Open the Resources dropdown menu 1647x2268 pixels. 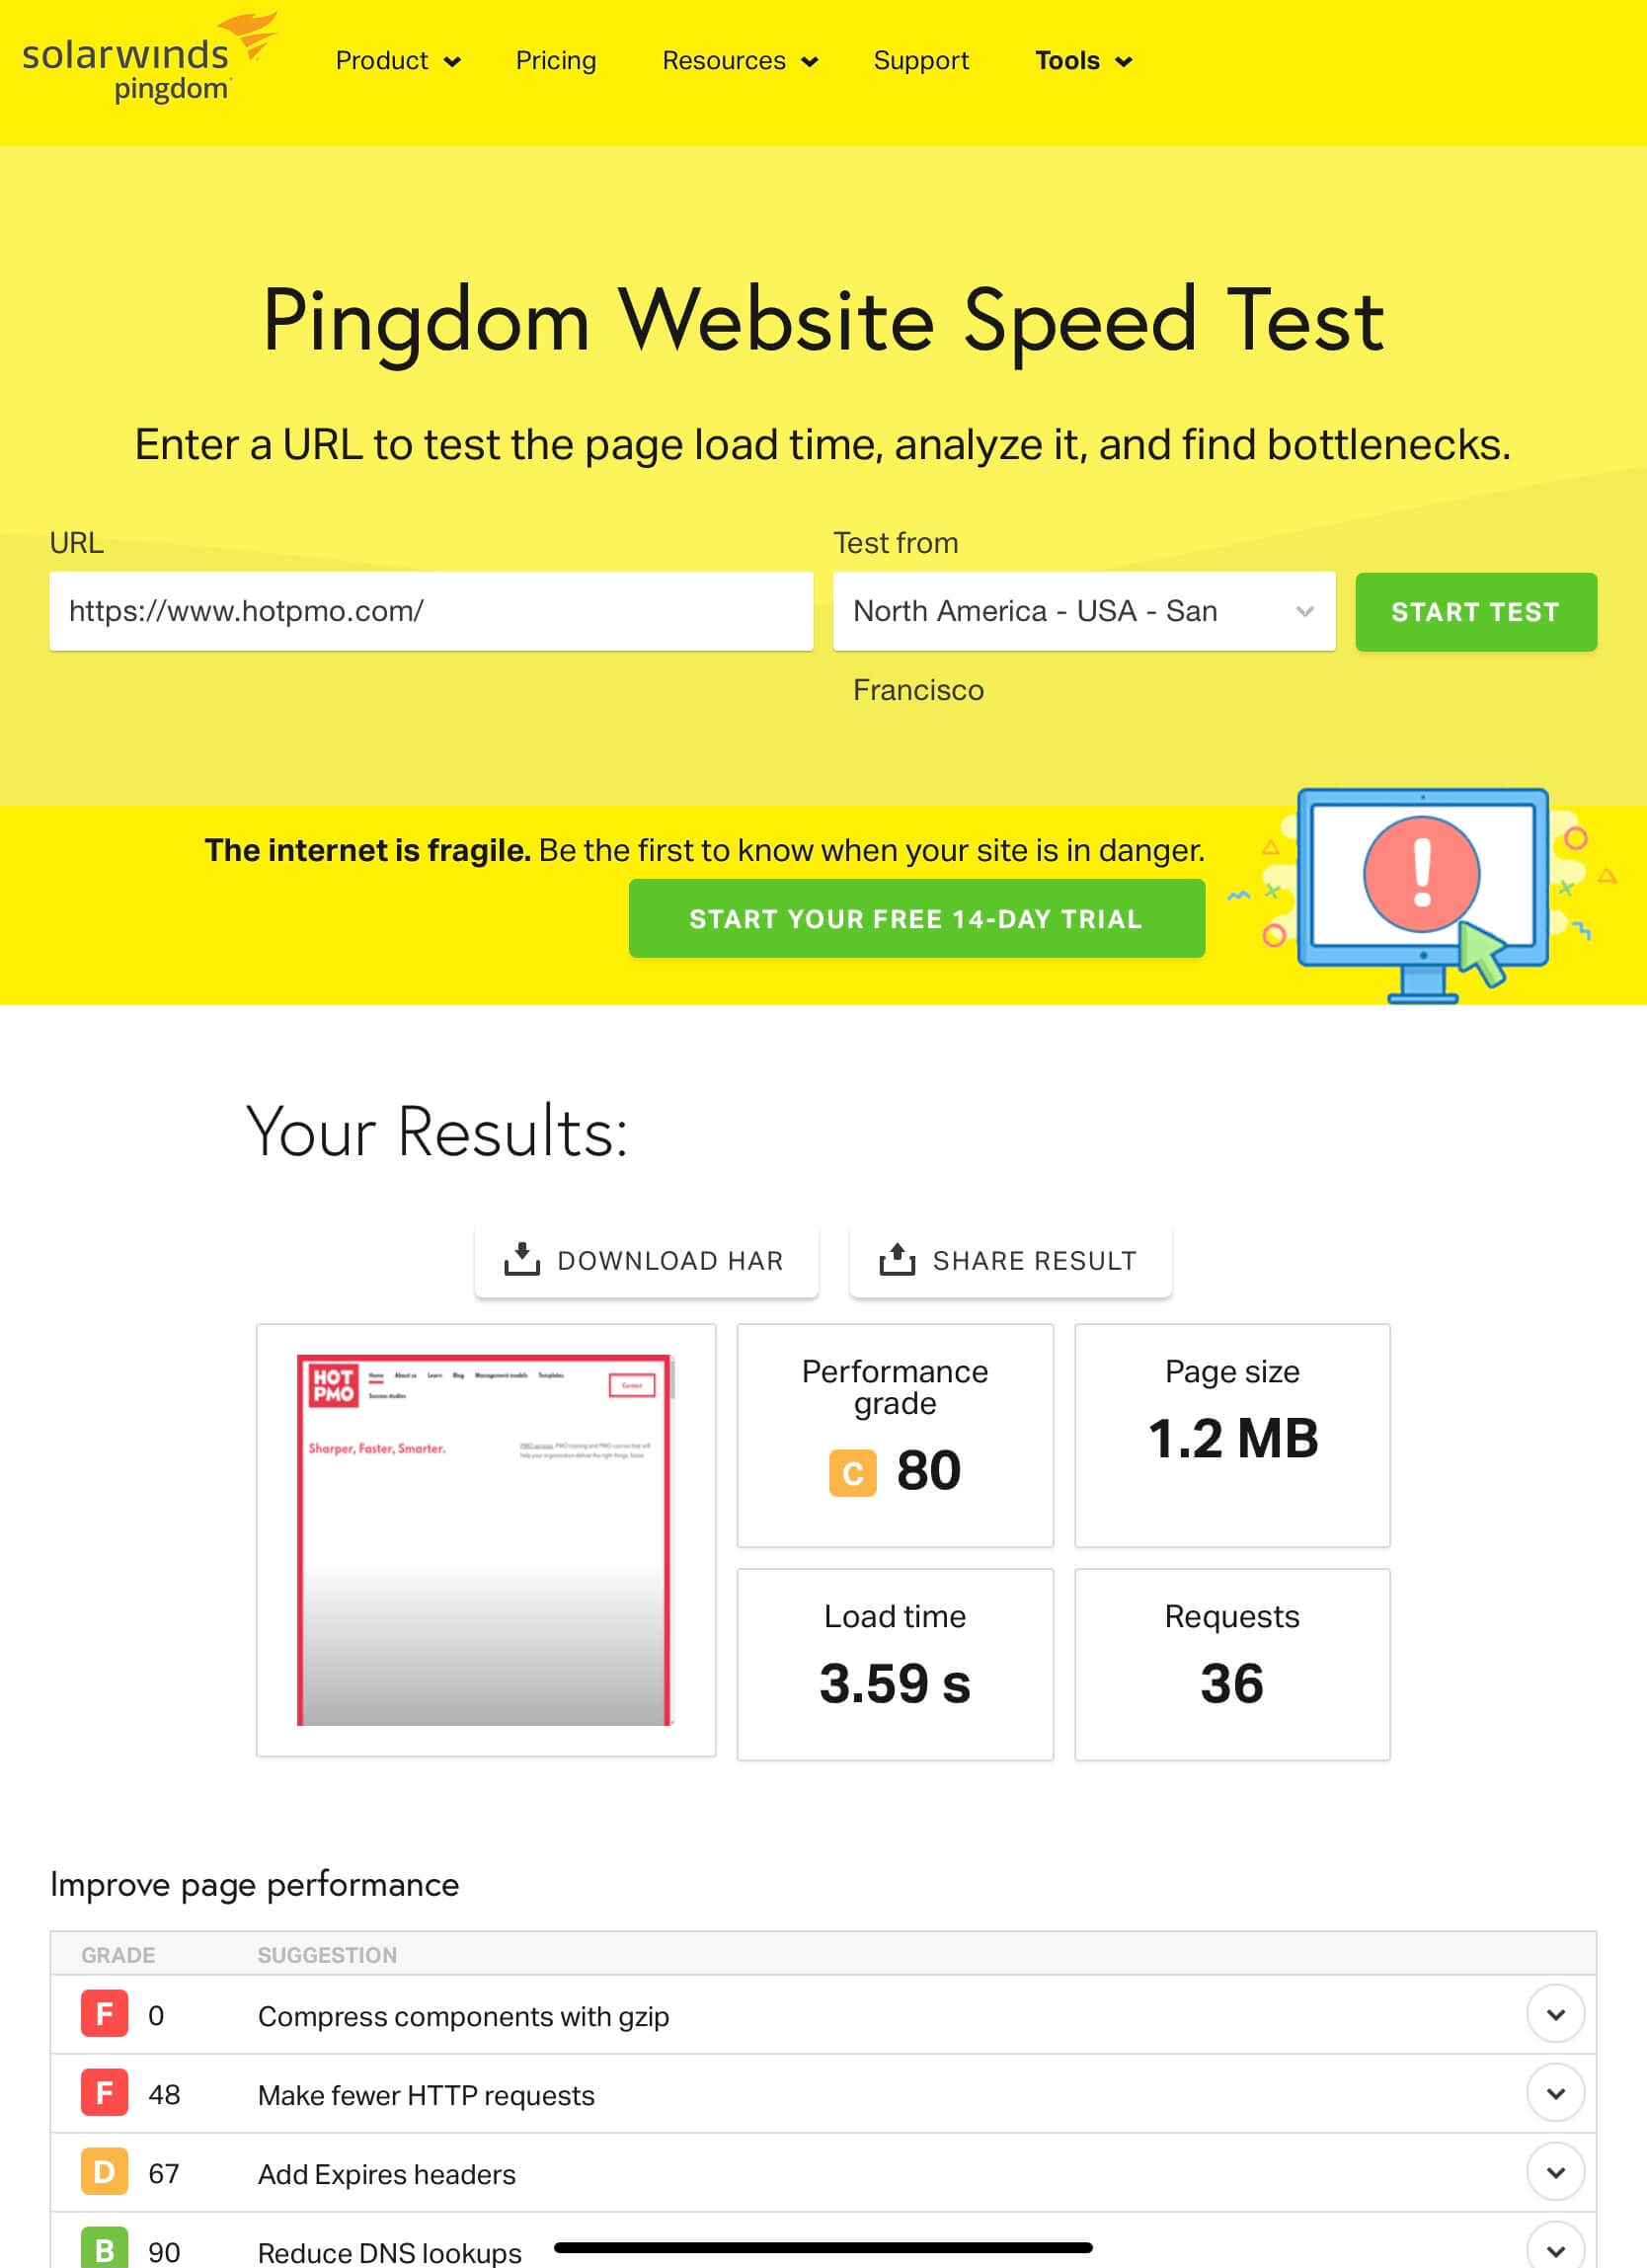click(739, 61)
